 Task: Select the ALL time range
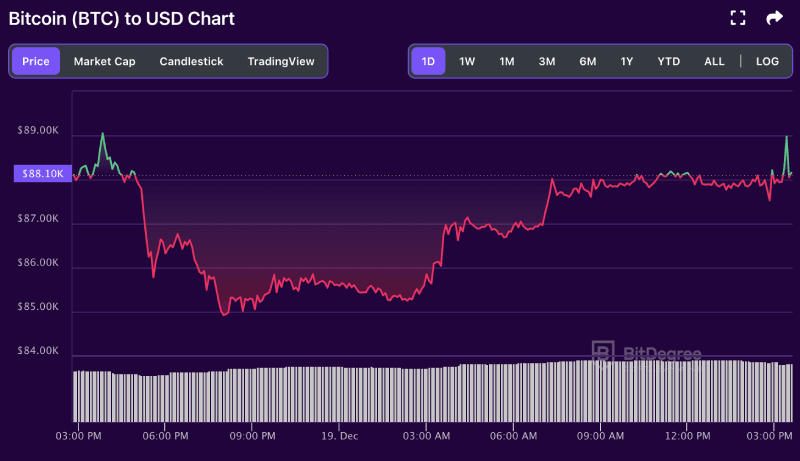click(x=714, y=61)
